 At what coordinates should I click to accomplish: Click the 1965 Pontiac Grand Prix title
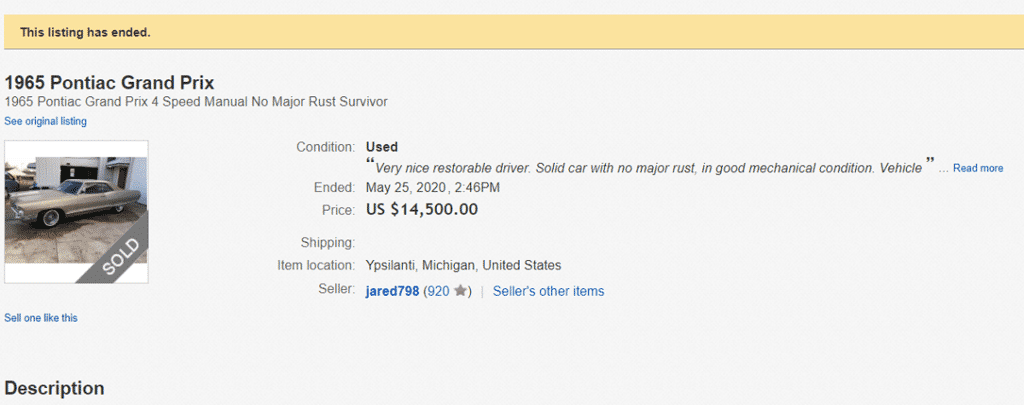[110, 83]
